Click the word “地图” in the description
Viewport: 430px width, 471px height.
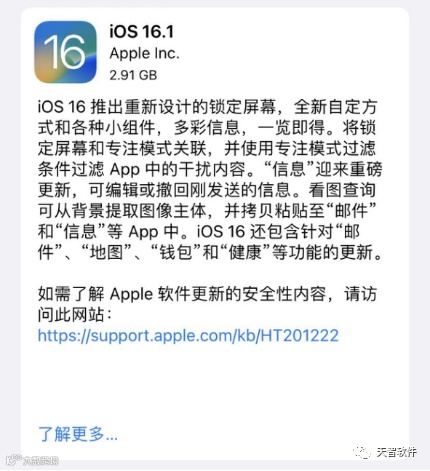106,252
